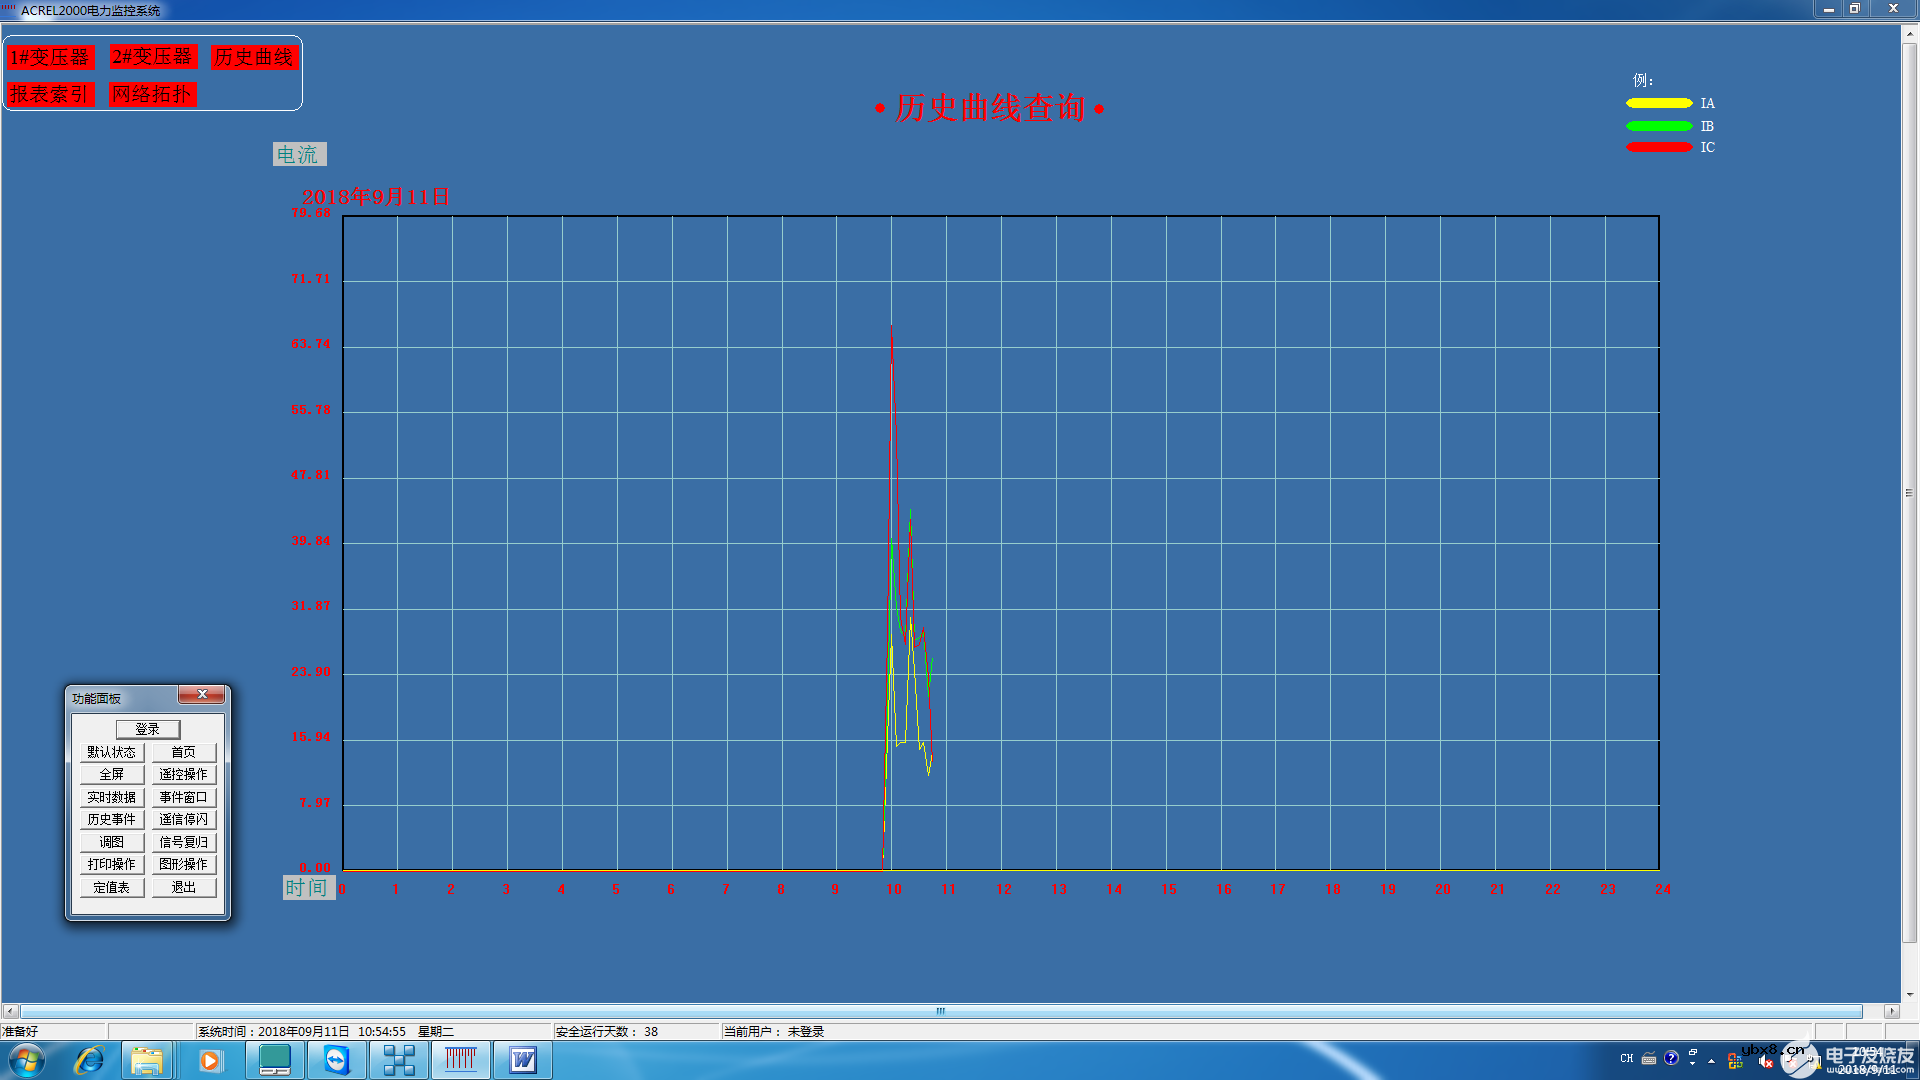Expand hidden system tray icons arrow

[1711, 1060]
